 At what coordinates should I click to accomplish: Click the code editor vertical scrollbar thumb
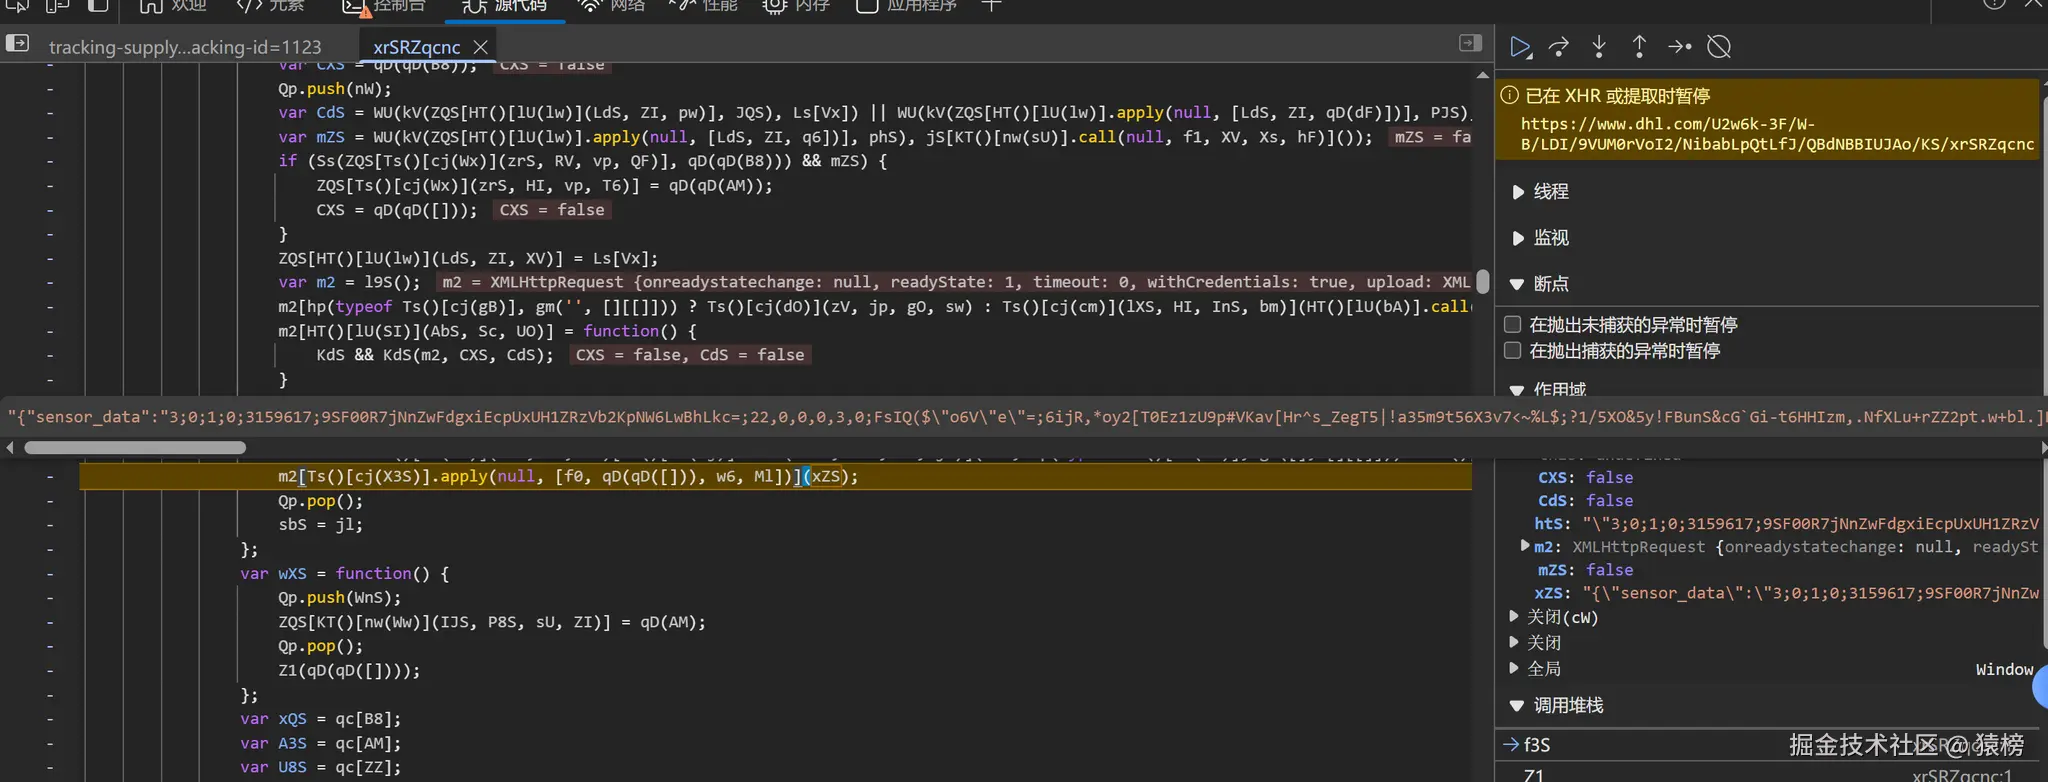(x=1482, y=281)
